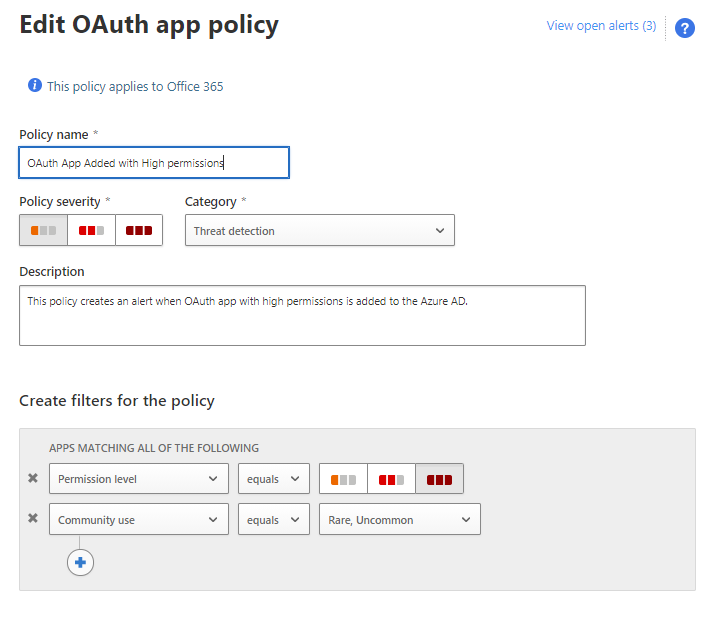
Task: Expand the Permission level field dropdown
Action: (139, 479)
